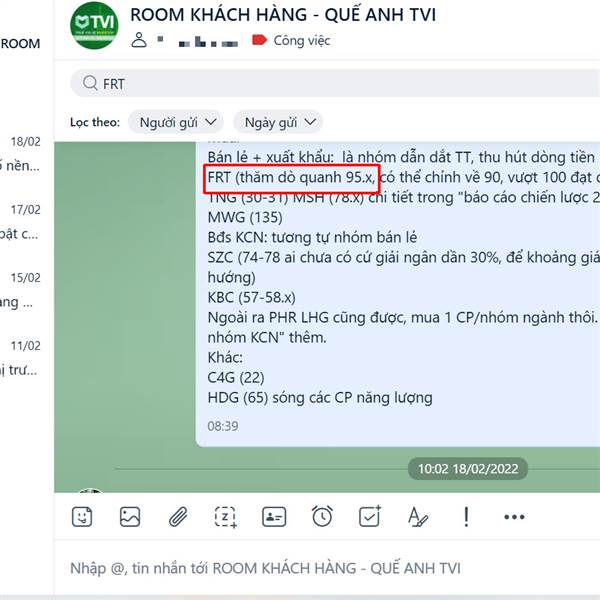Click the message input box at bottom
This screenshot has height=600, width=600.
tap(327, 568)
